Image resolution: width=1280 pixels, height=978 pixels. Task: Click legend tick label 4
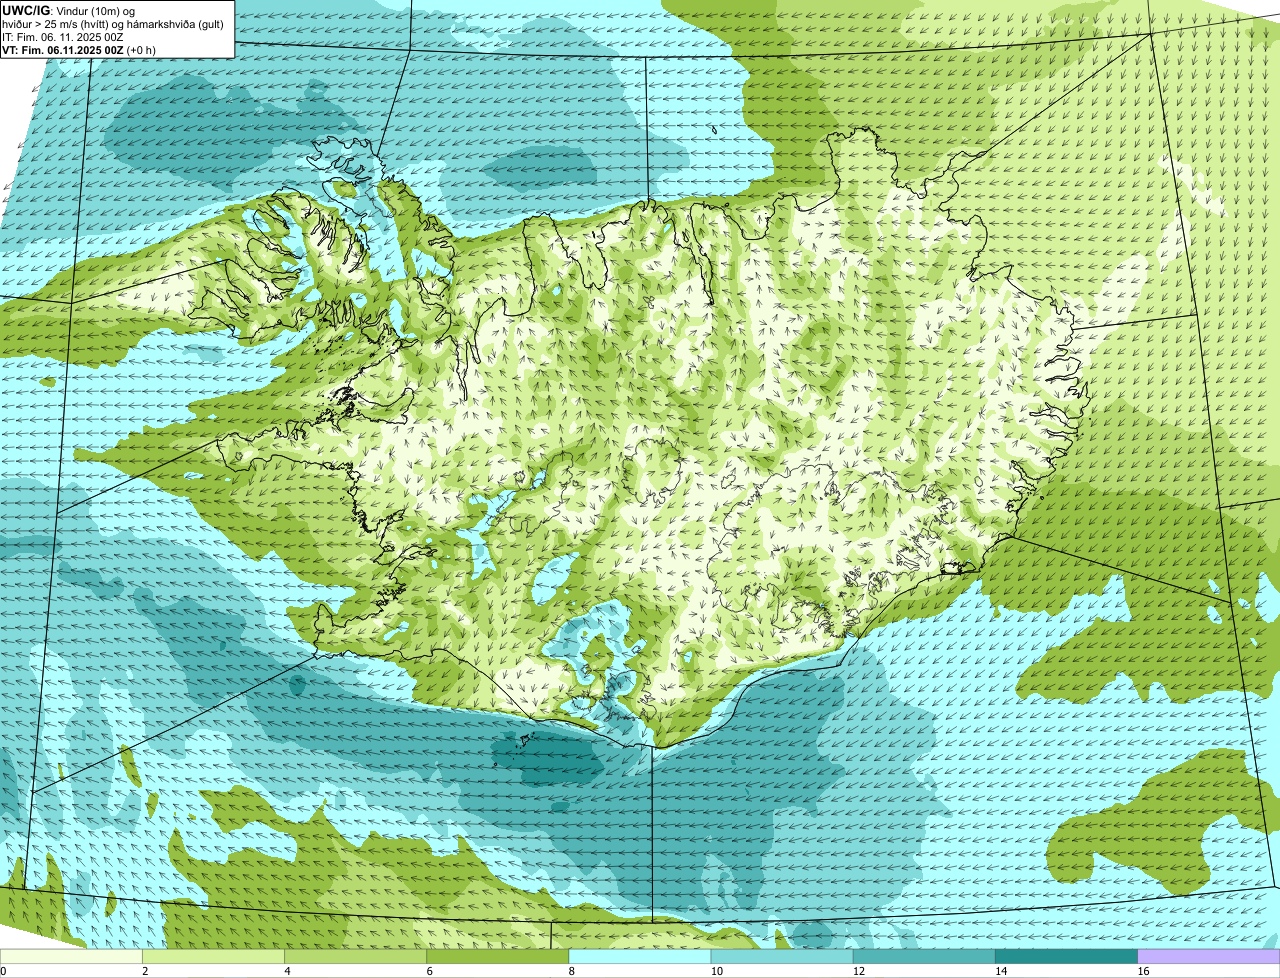(x=288, y=971)
